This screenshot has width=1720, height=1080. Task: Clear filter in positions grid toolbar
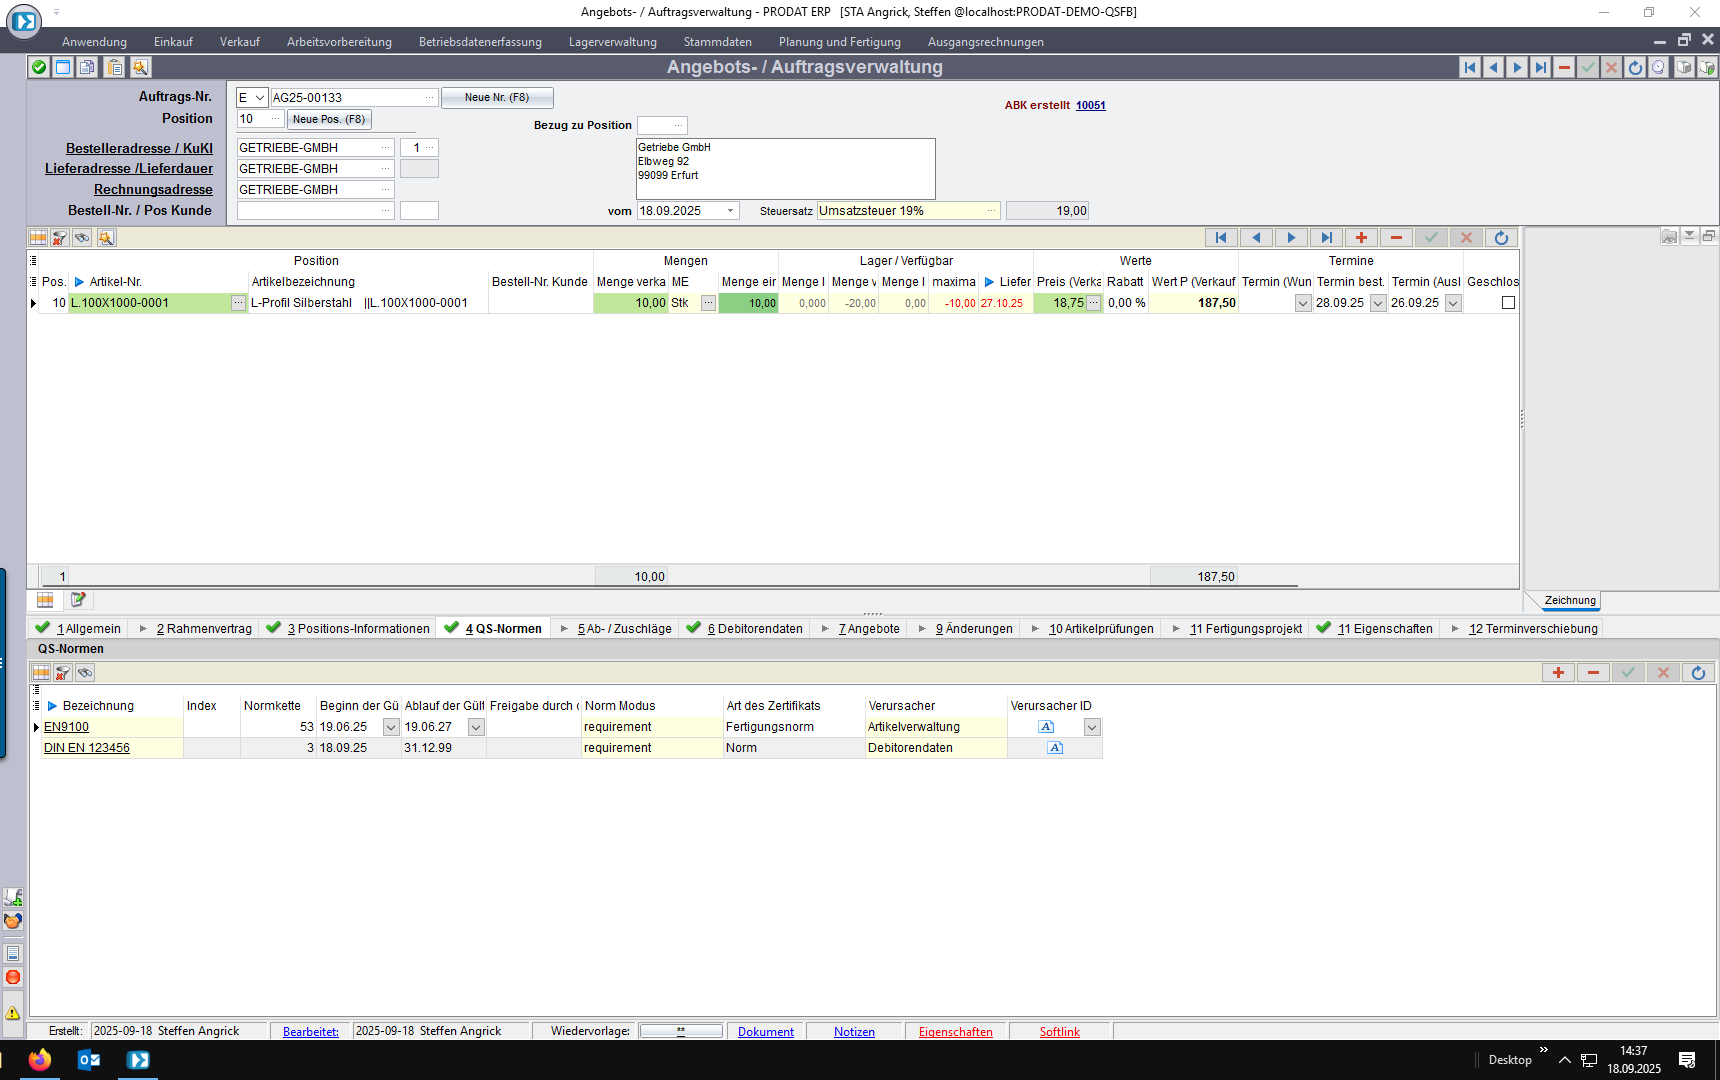tap(60, 238)
